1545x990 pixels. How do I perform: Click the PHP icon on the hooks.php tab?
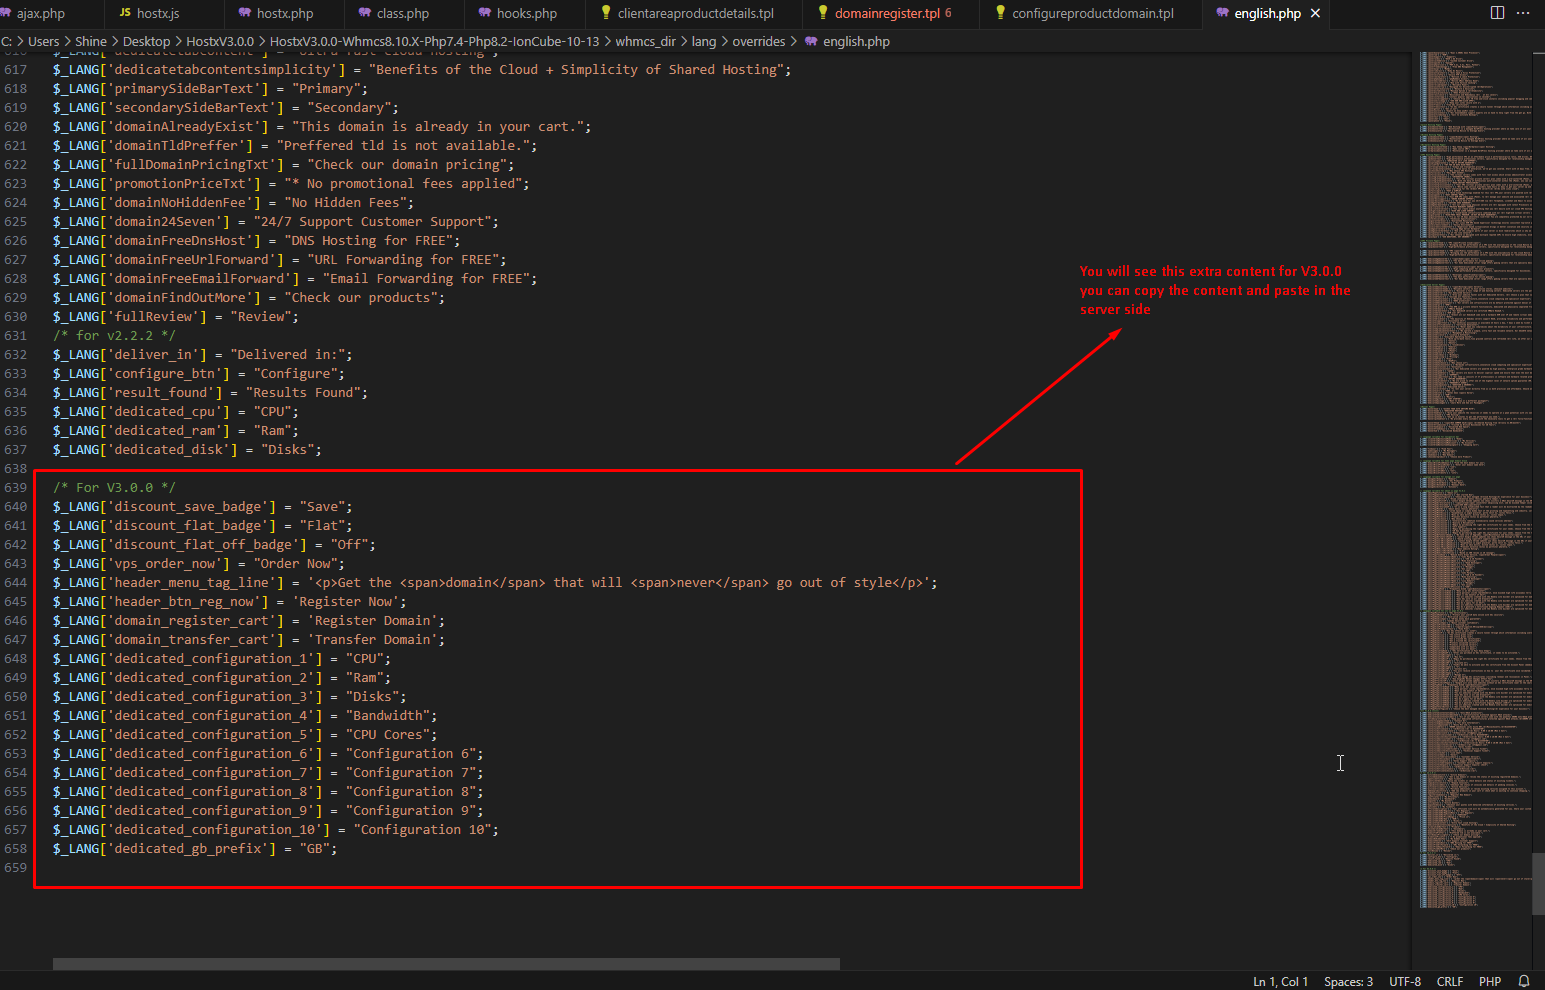[x=485, y=13]
